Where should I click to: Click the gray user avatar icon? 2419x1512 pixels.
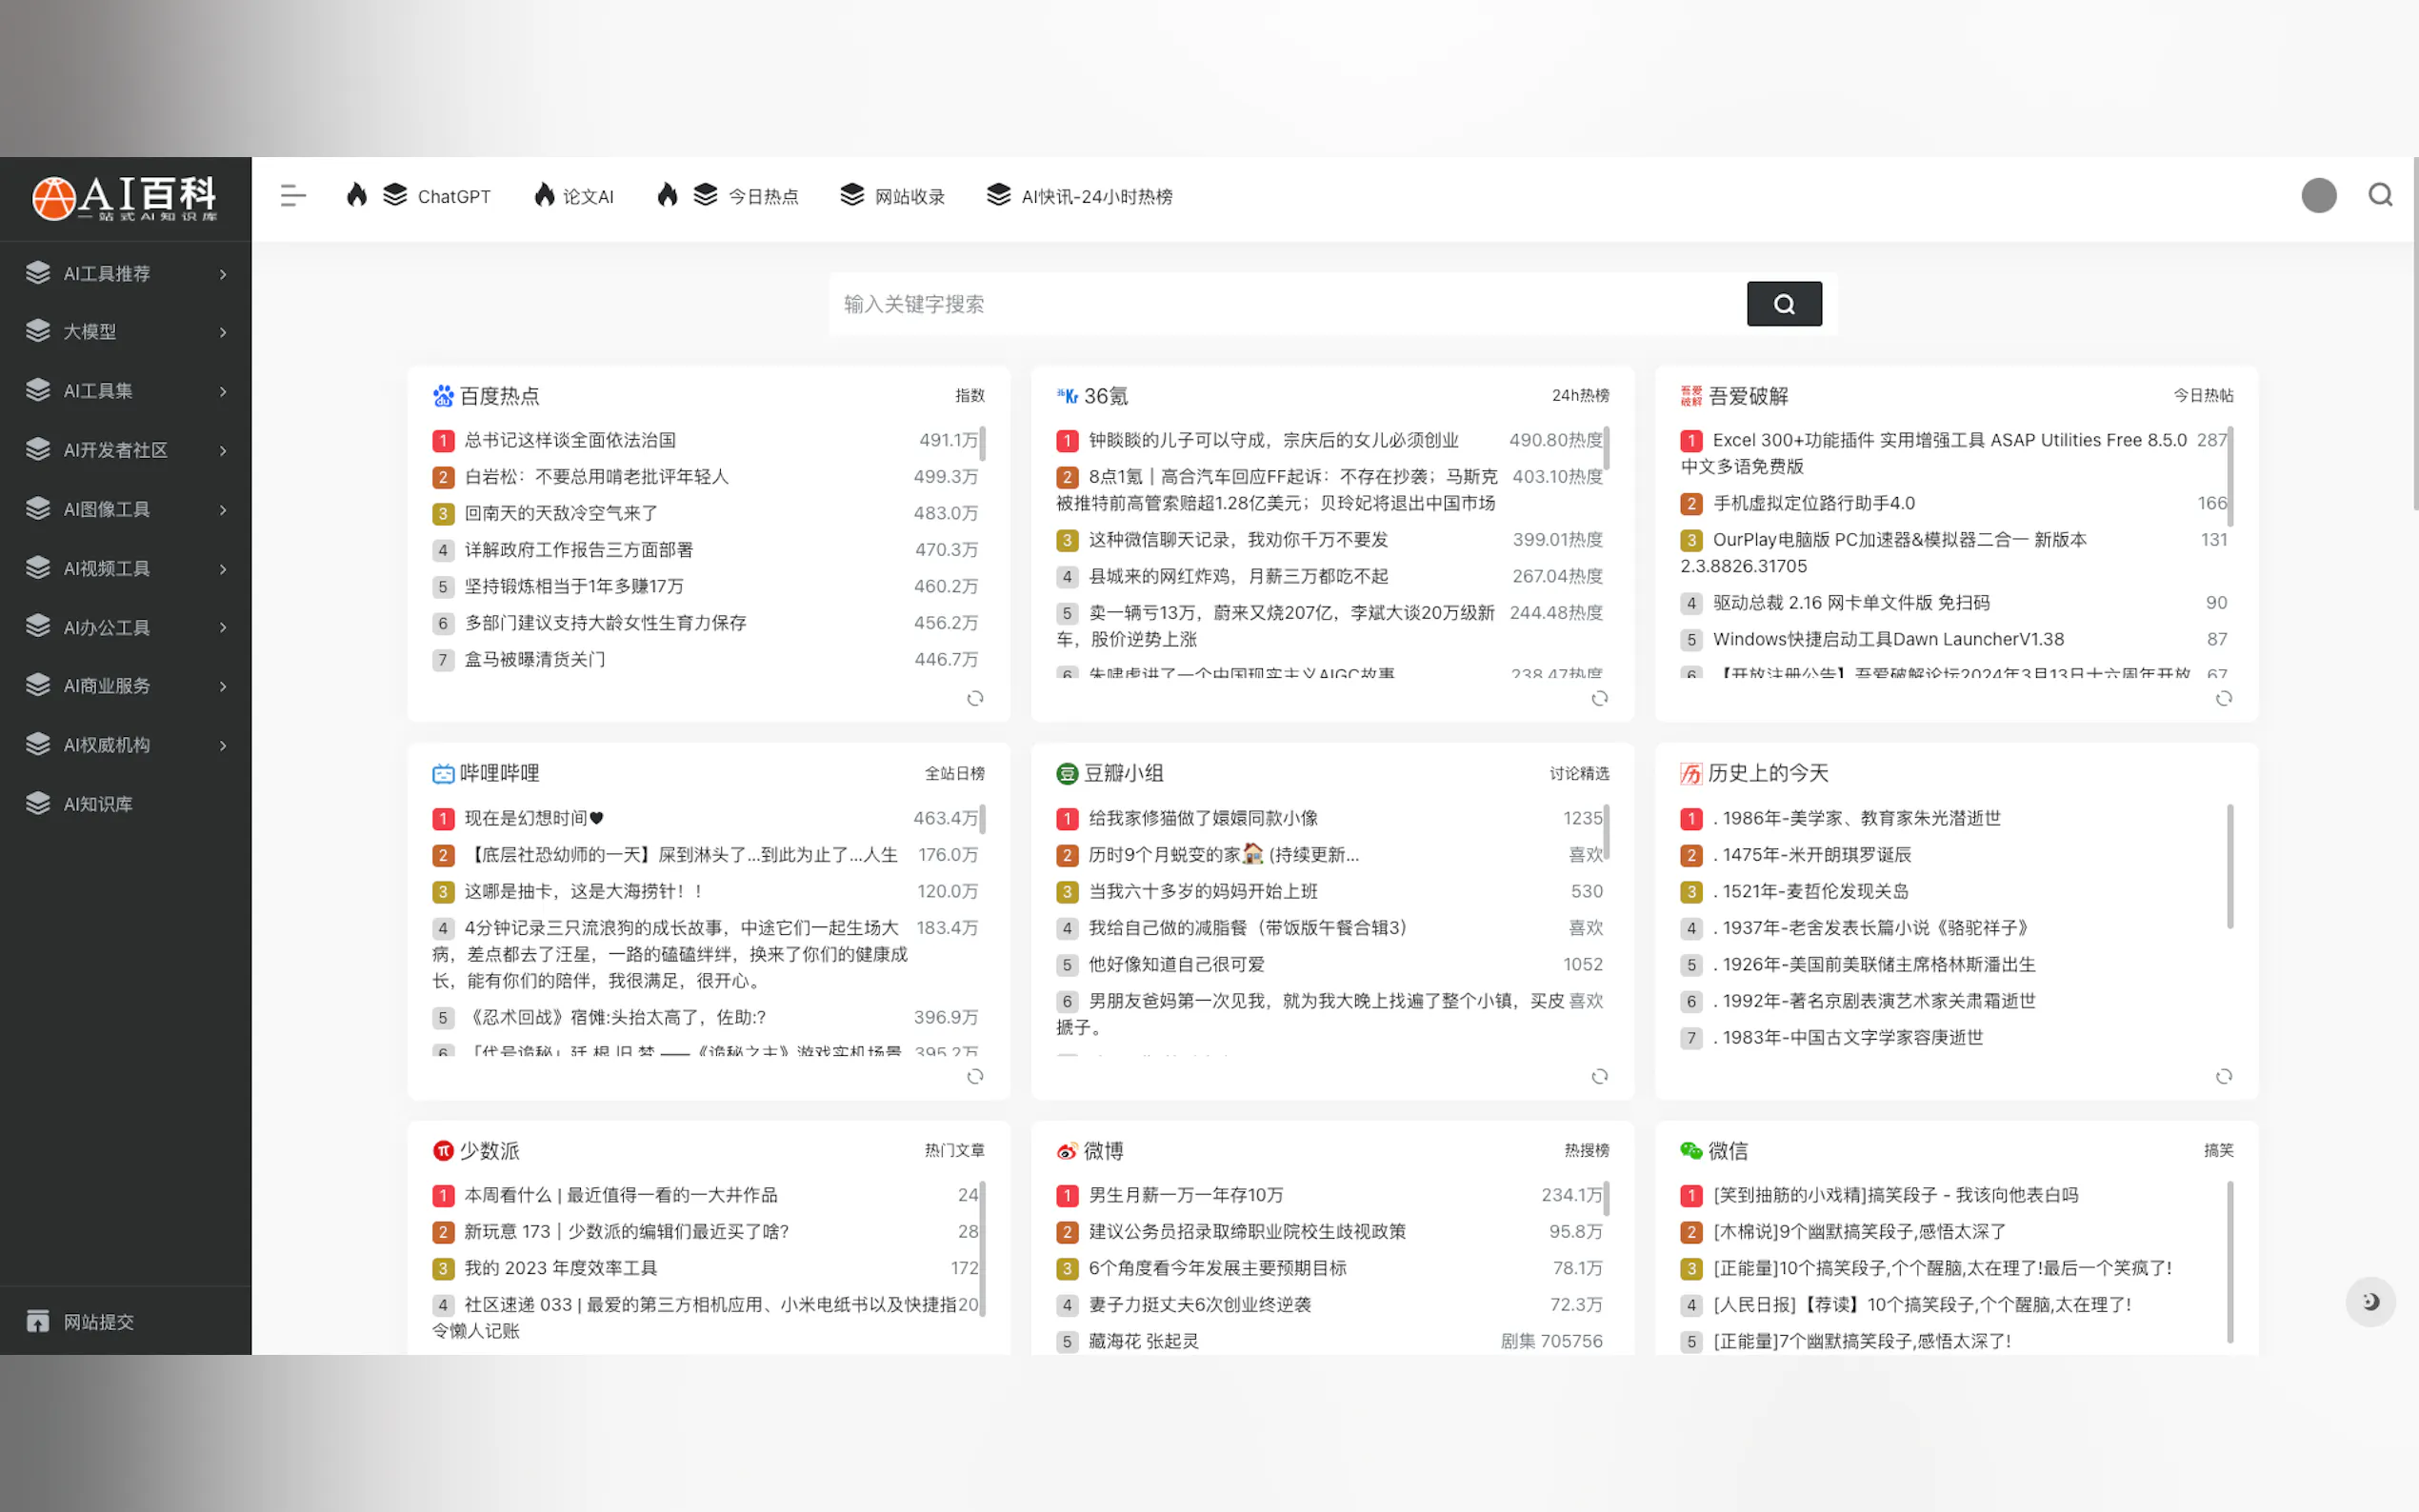click(2318, 195)
